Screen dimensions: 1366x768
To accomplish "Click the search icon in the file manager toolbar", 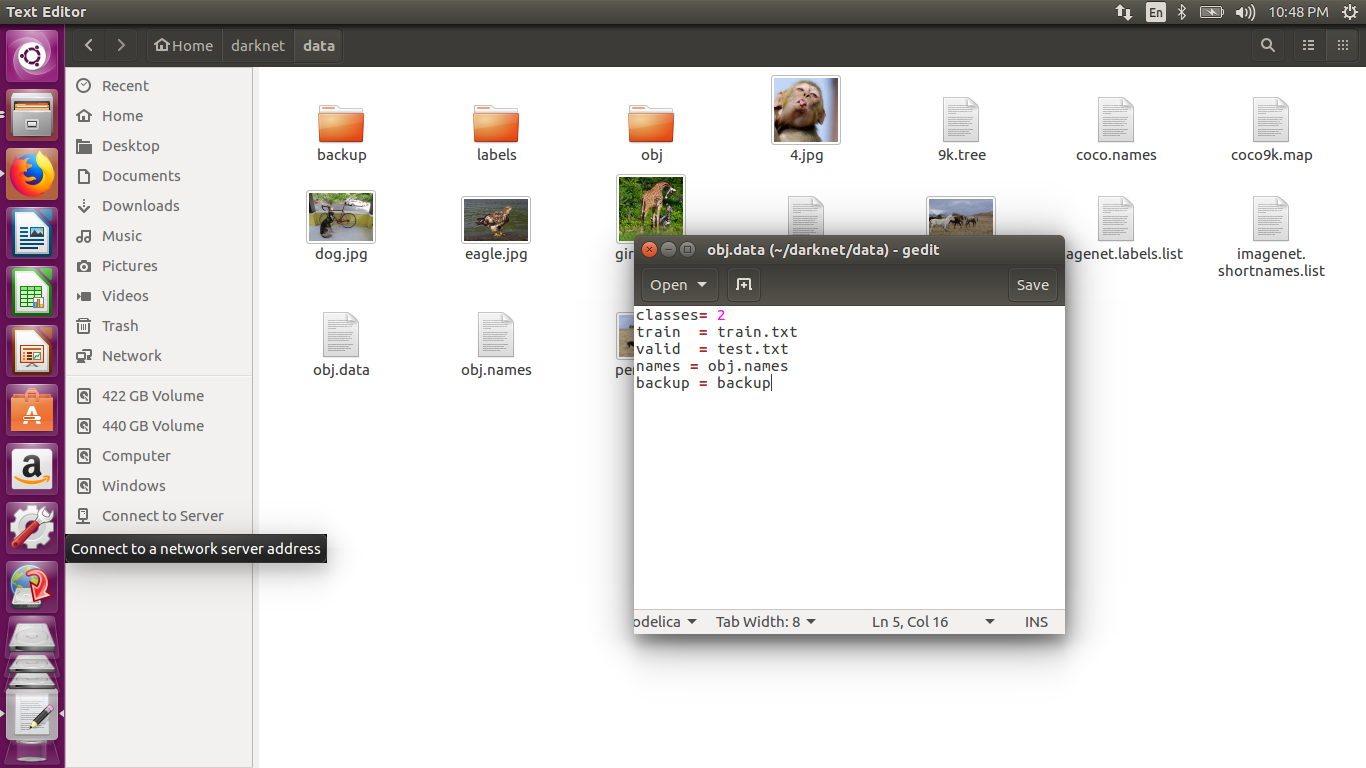I will point(1267,45).
